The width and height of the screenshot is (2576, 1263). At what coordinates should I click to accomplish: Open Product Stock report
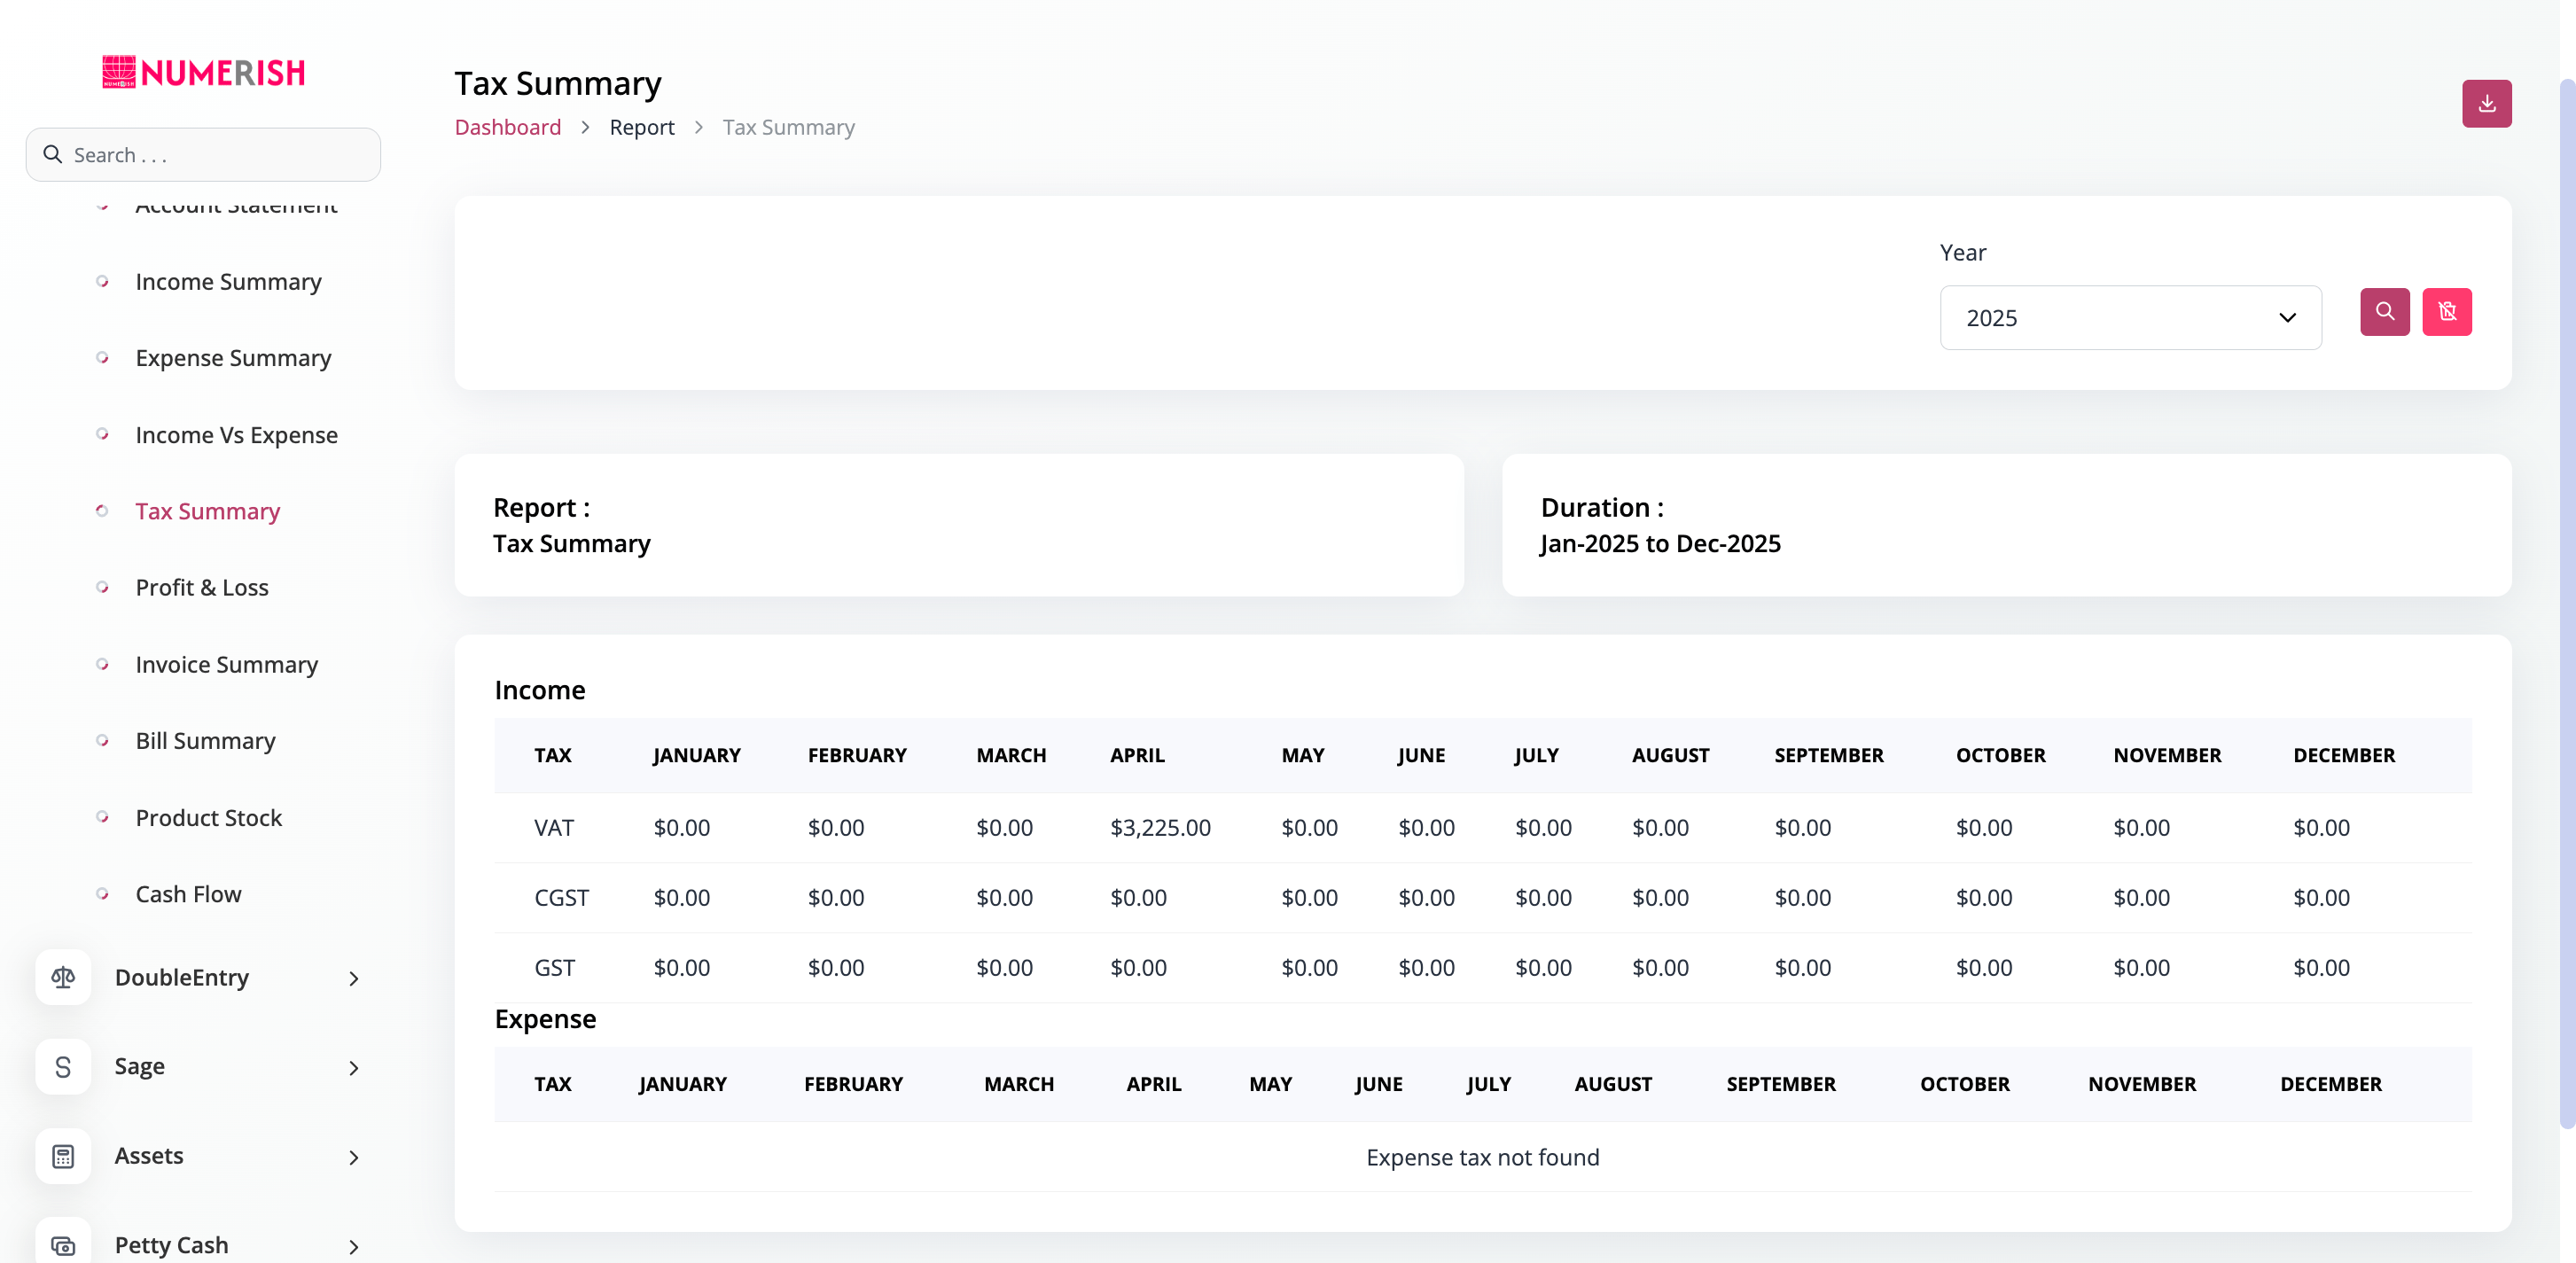[x=208, y=818]
